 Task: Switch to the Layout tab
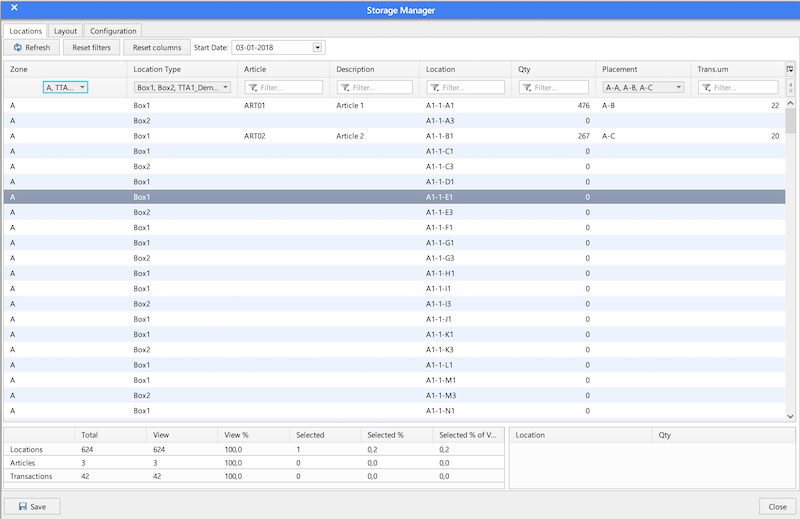[x=65, y=31]
